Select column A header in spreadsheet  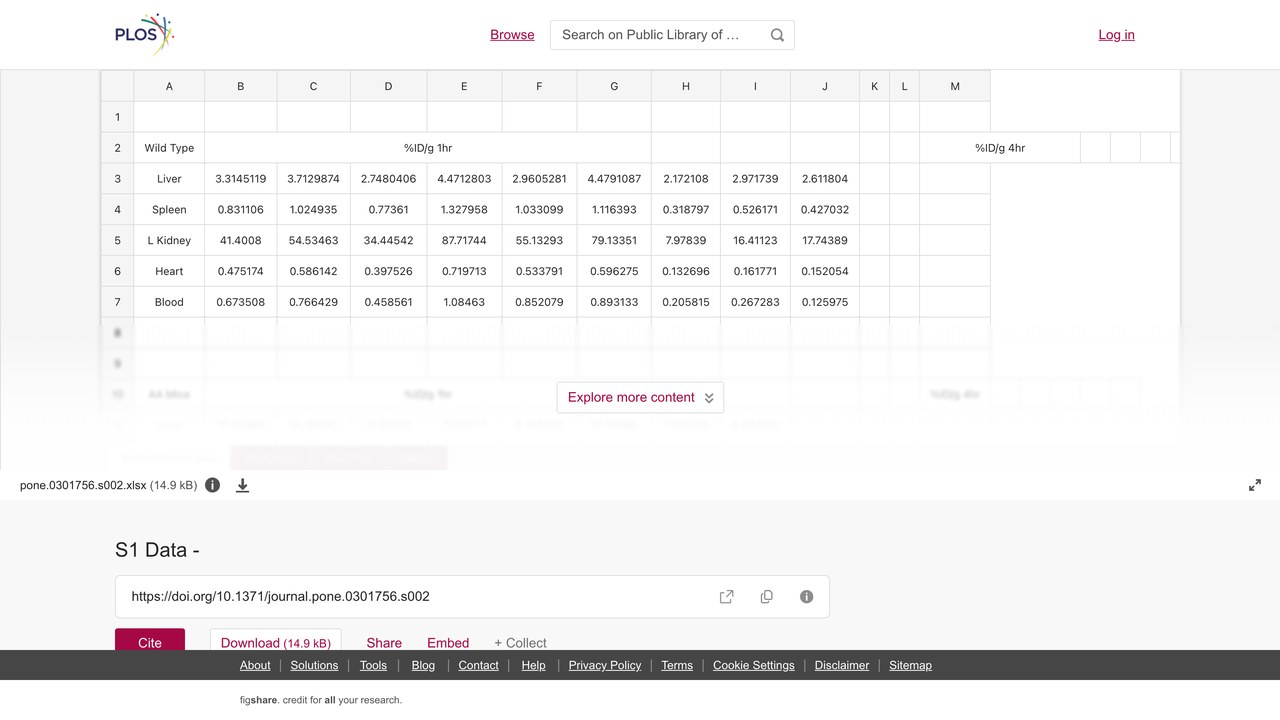point(169,86)
